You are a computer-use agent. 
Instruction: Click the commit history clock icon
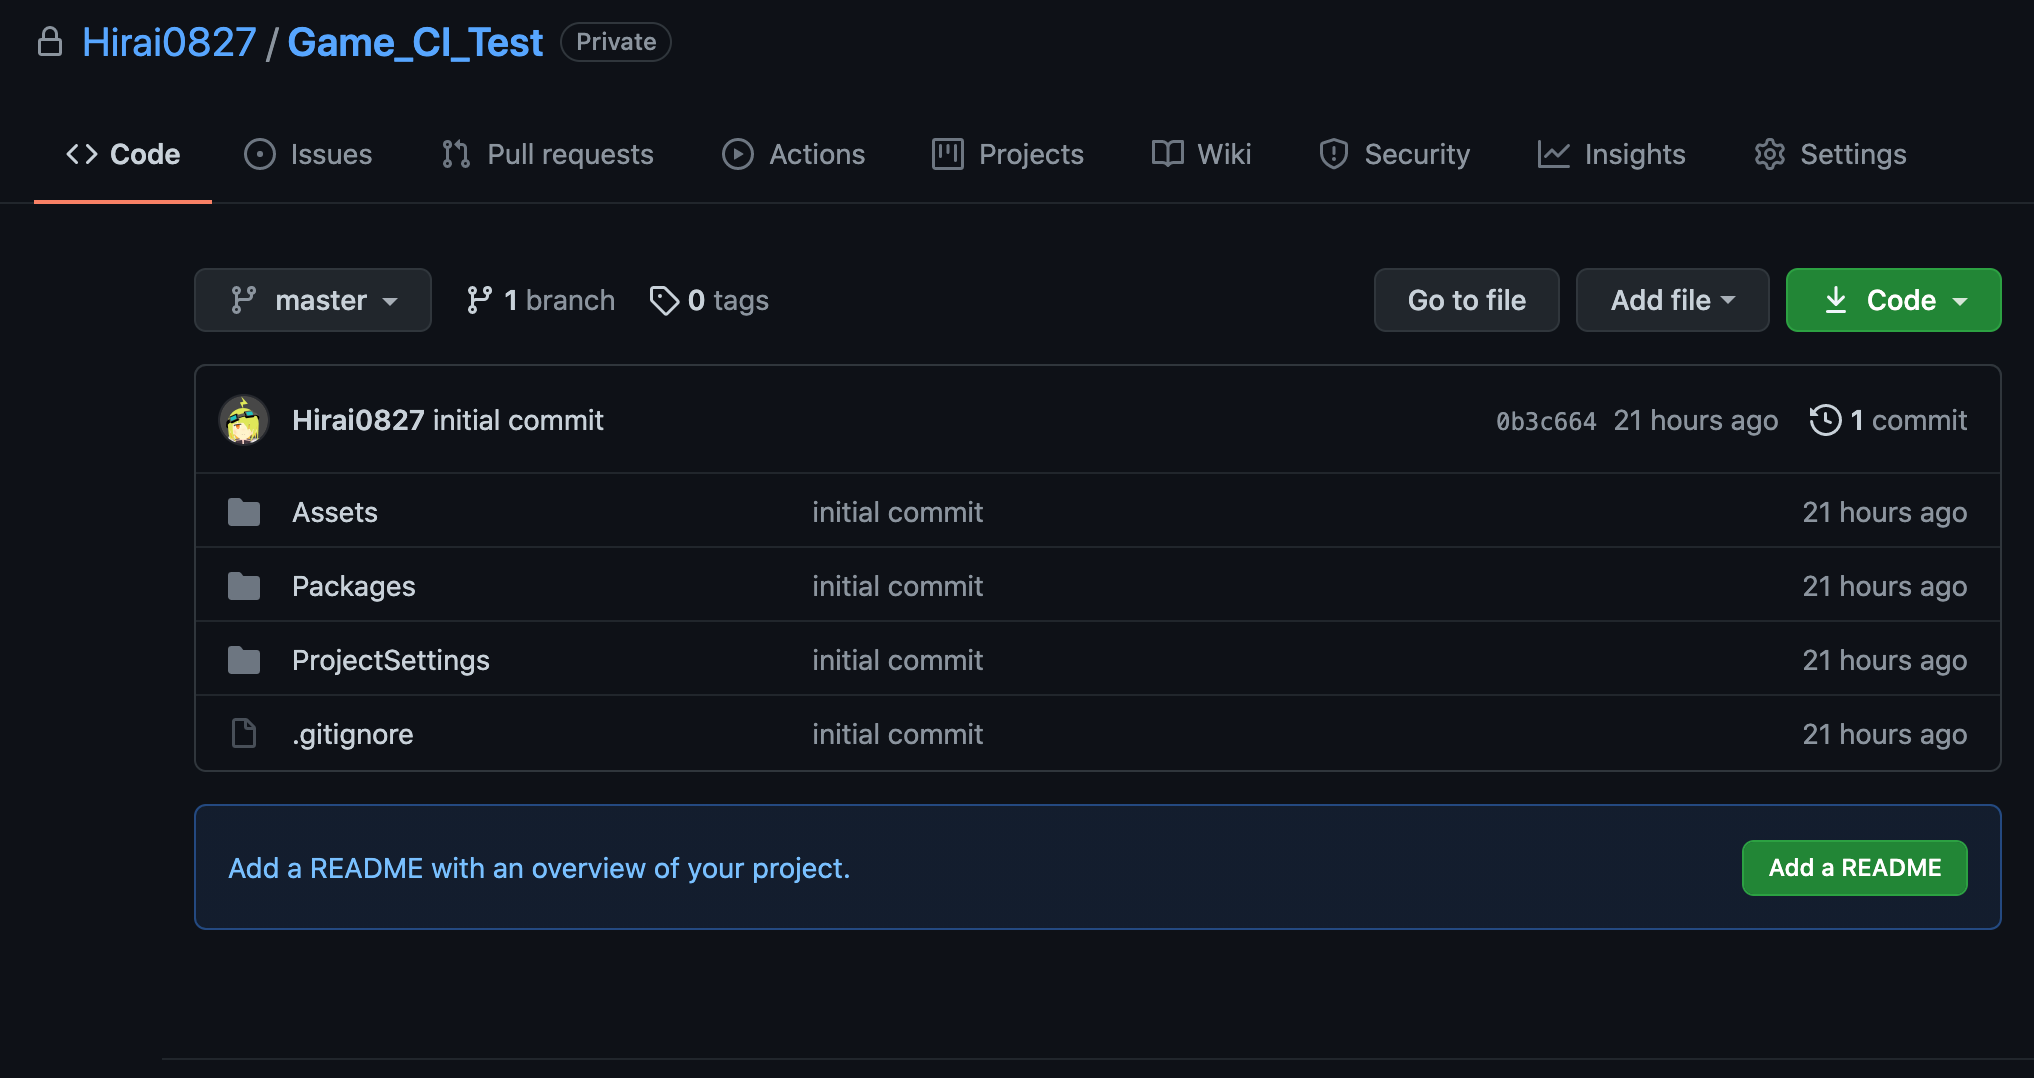pyautogui.click(x=1825, y=420)
